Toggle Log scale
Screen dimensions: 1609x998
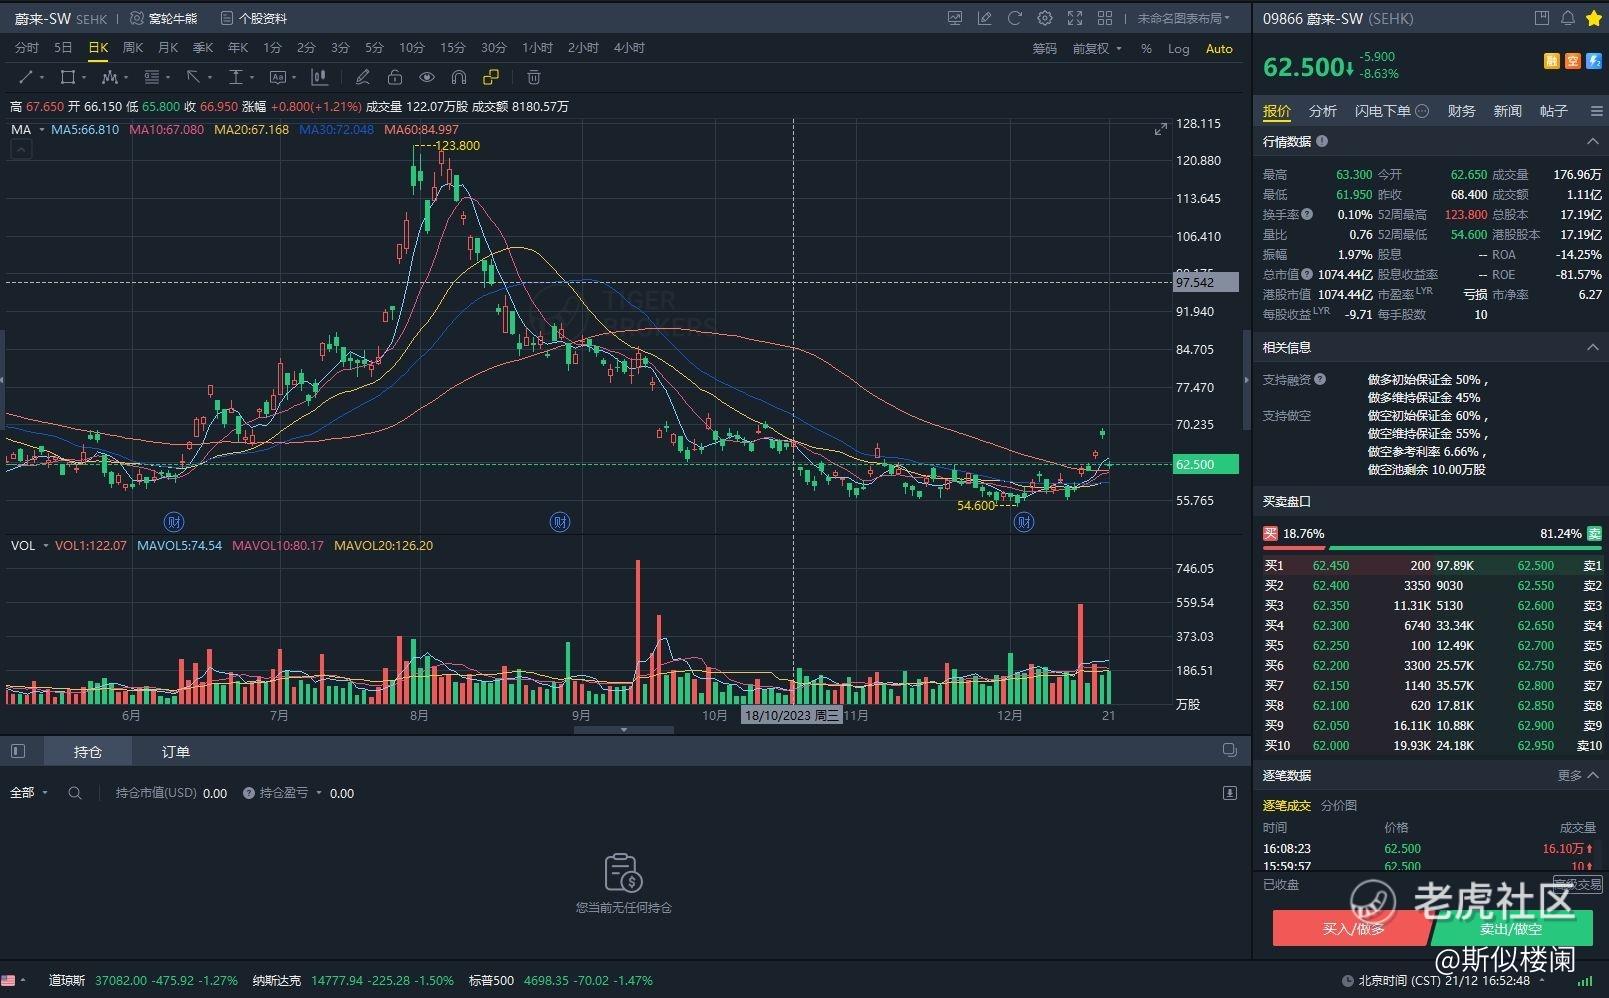point(1179,48)
